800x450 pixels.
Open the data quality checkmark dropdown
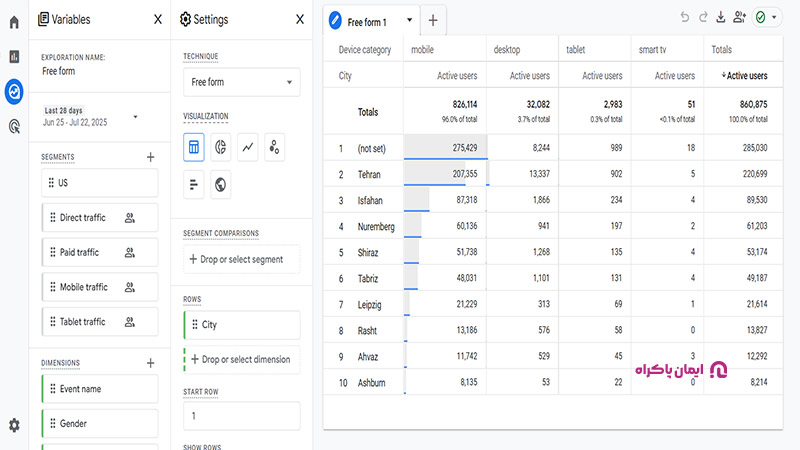click(766, 17)
